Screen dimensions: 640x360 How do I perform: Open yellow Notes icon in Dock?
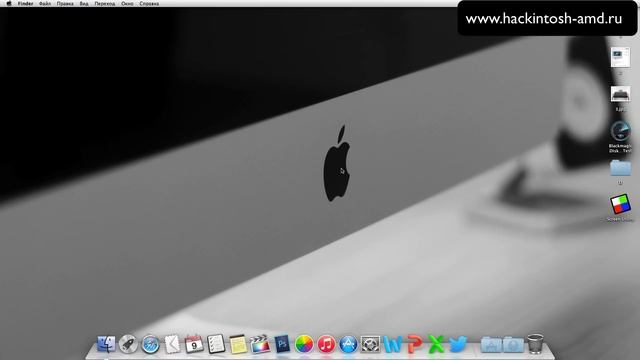238,344
